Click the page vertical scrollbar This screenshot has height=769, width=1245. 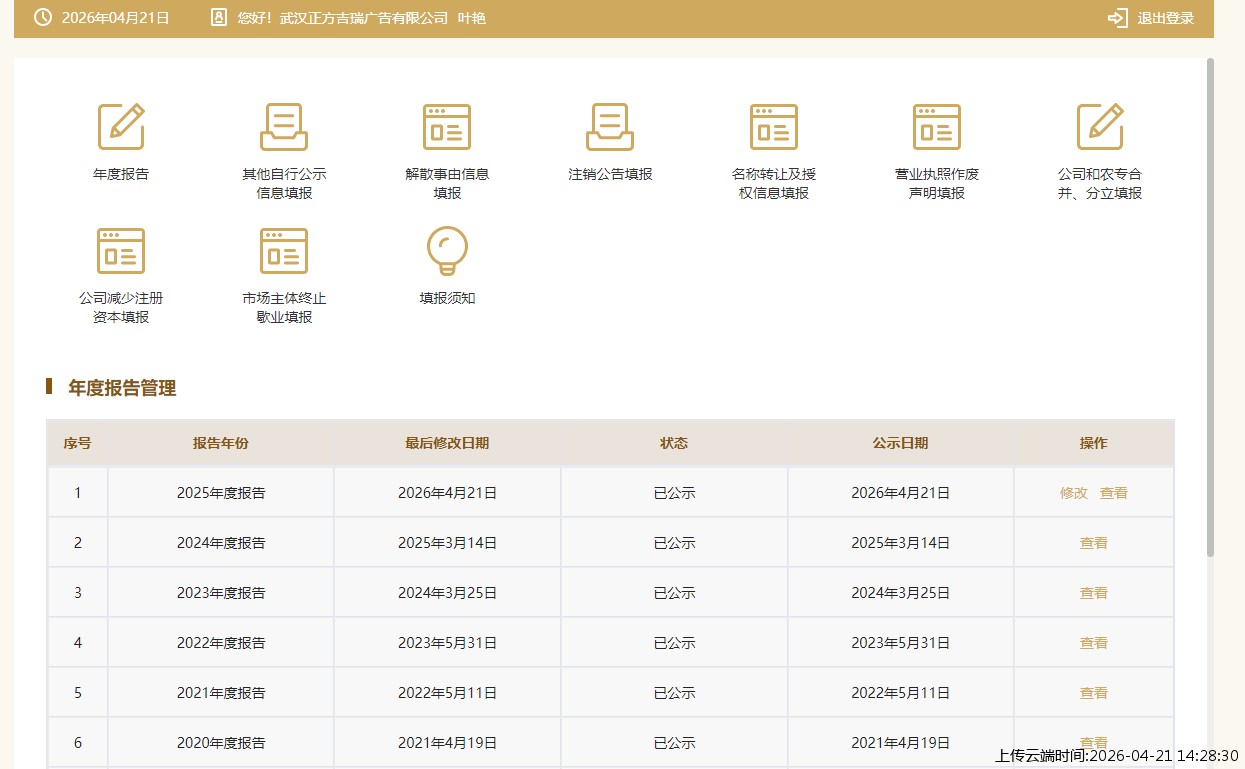click(x=1210, y=300)
